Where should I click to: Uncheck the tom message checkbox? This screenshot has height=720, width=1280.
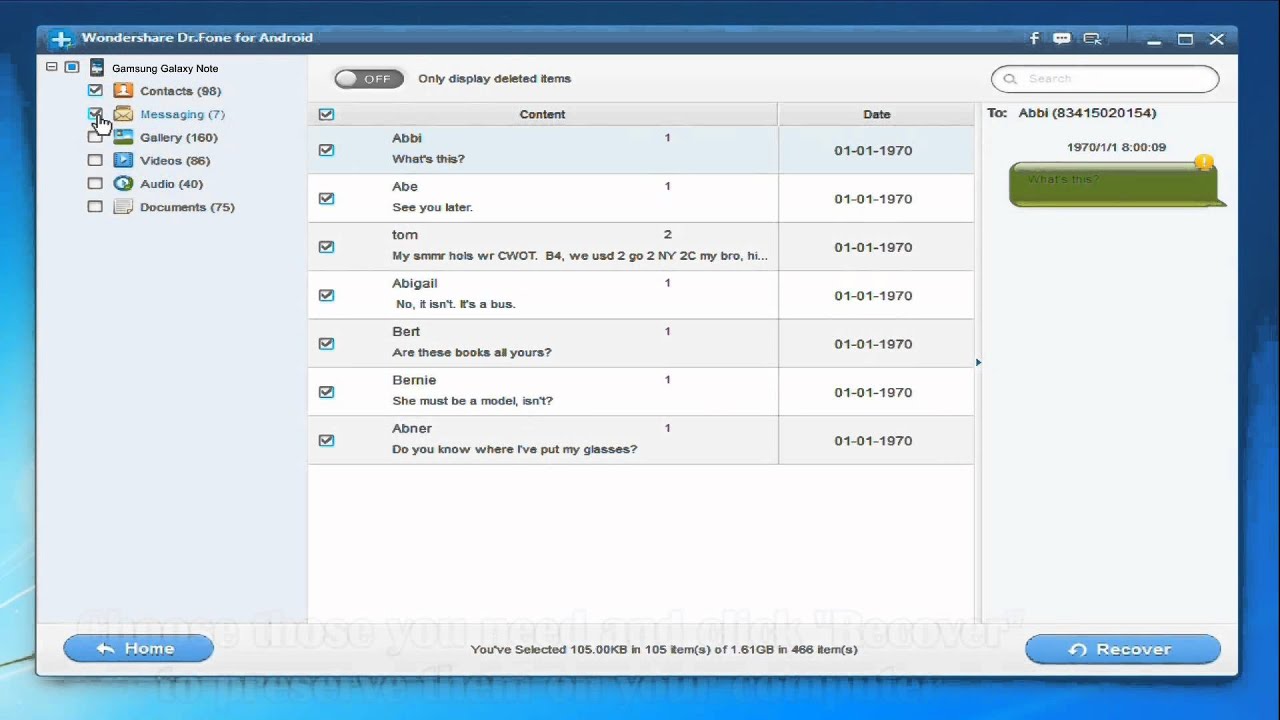click(x=326, y=247)
